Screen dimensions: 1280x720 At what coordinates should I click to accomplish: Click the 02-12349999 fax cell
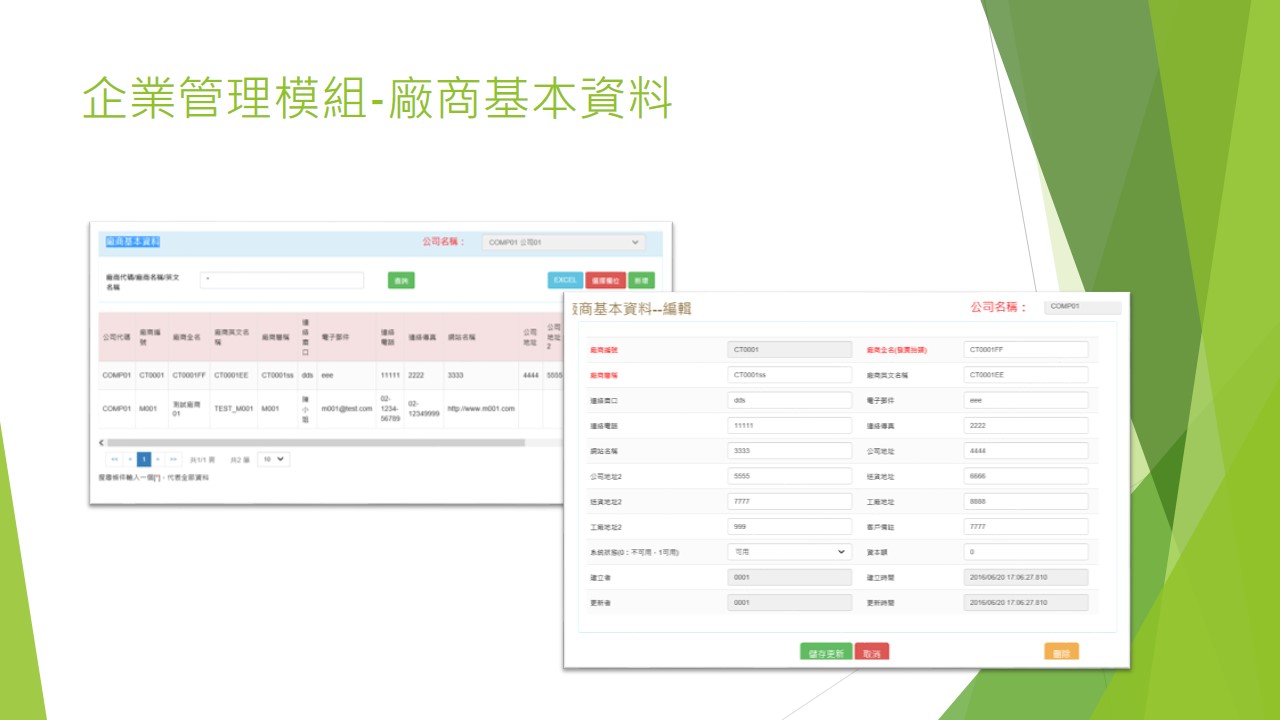tap(424, 408)
